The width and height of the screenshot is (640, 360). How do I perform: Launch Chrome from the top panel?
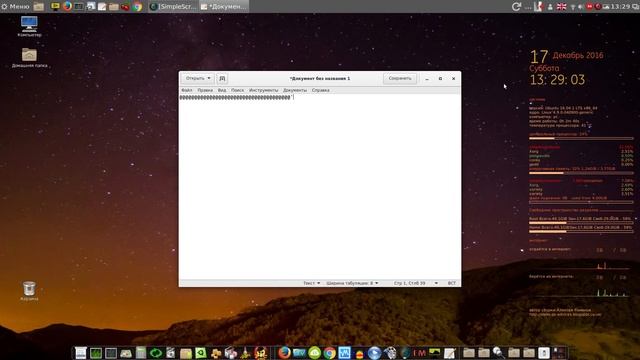coord(138,6)
